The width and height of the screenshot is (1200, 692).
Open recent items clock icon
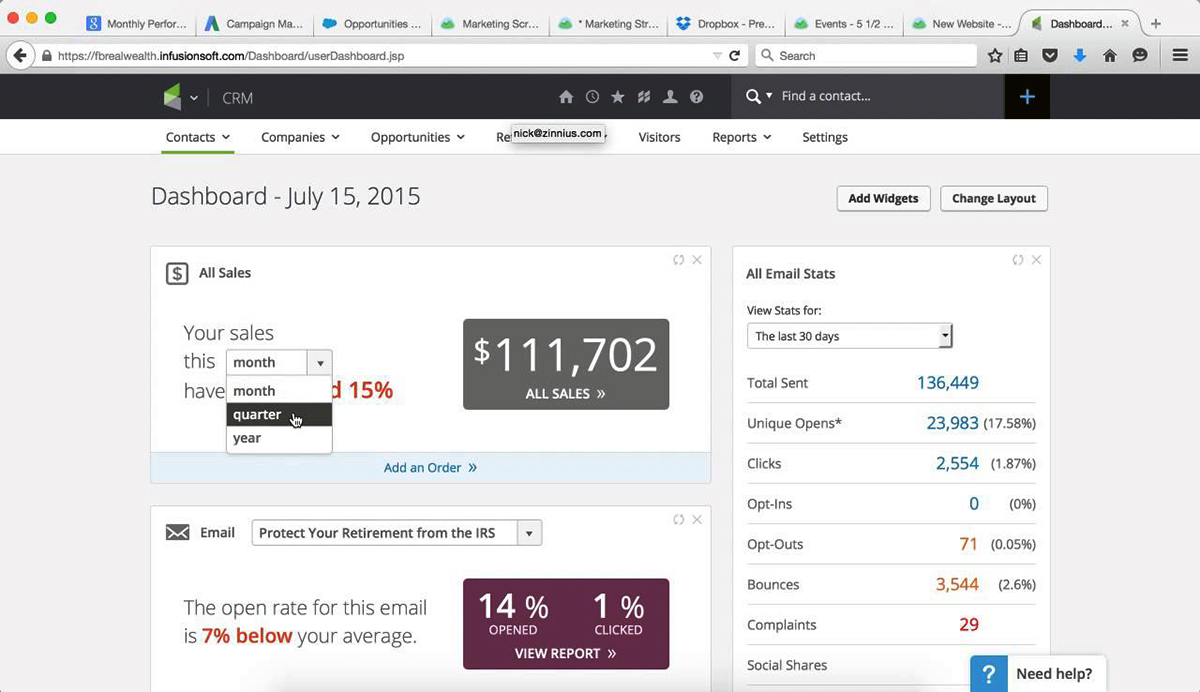[592, 97]
